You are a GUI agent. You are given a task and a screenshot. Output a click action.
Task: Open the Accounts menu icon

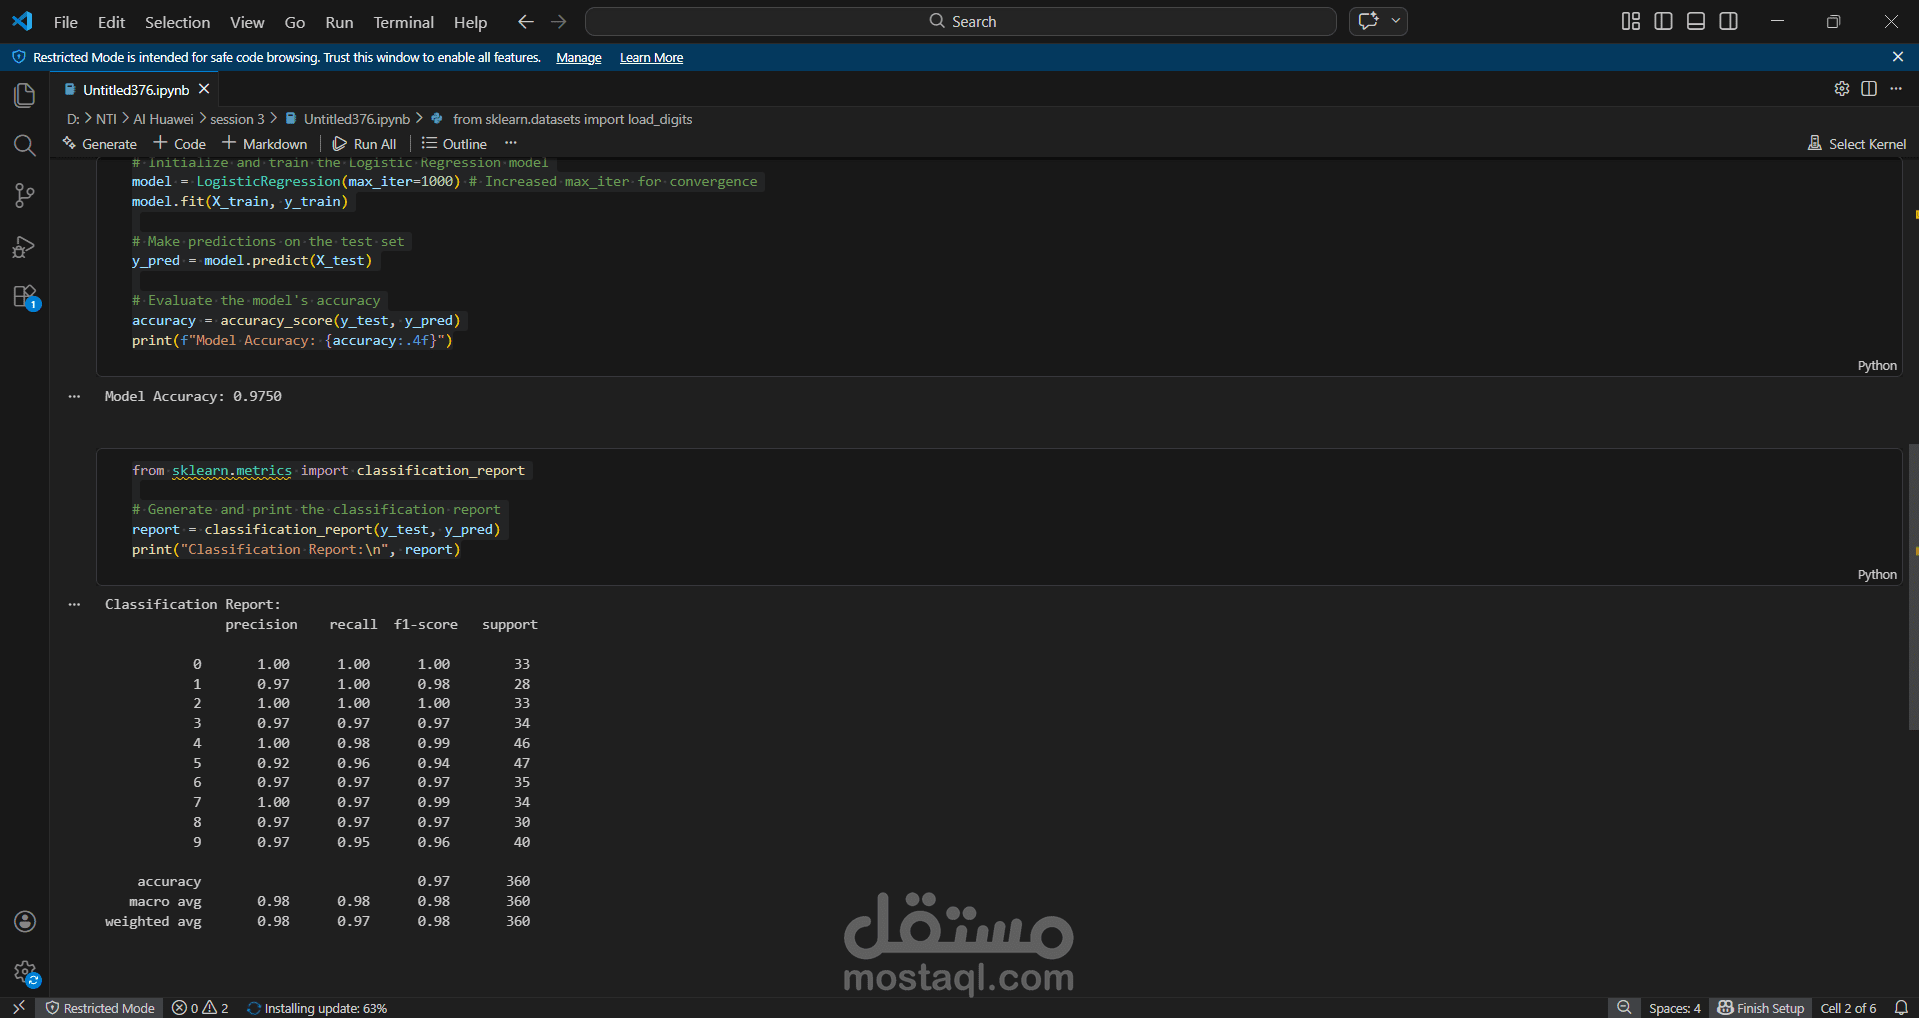[25, 921]
